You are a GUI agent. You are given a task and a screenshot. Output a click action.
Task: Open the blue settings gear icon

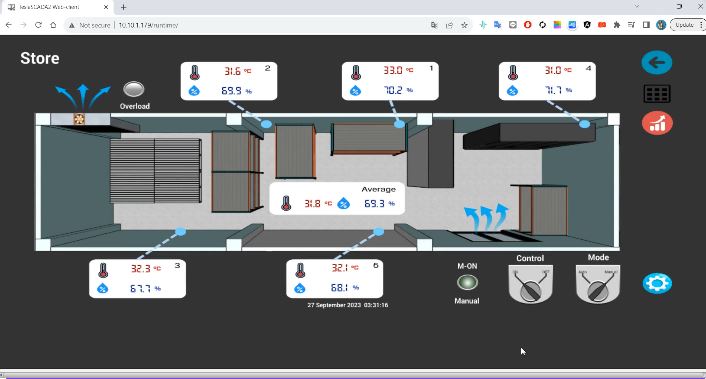(x=657, y=283)
